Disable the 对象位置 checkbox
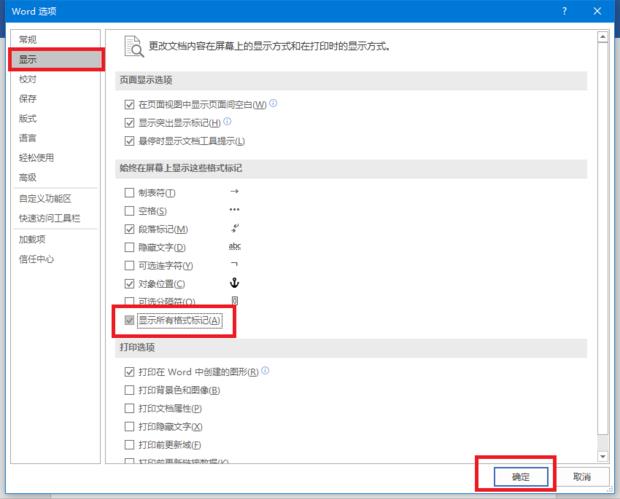620x499 pixels. coord(128,284)
